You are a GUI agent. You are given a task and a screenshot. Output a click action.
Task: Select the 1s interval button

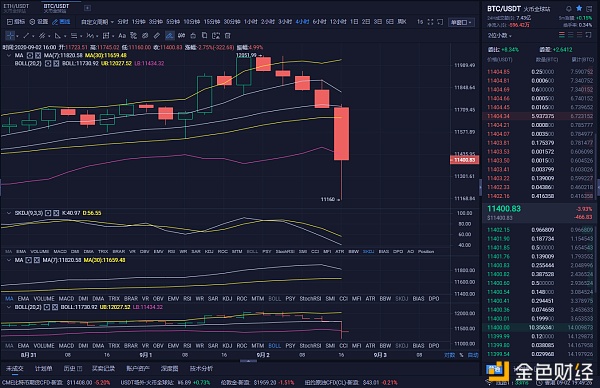pos(420,22)
